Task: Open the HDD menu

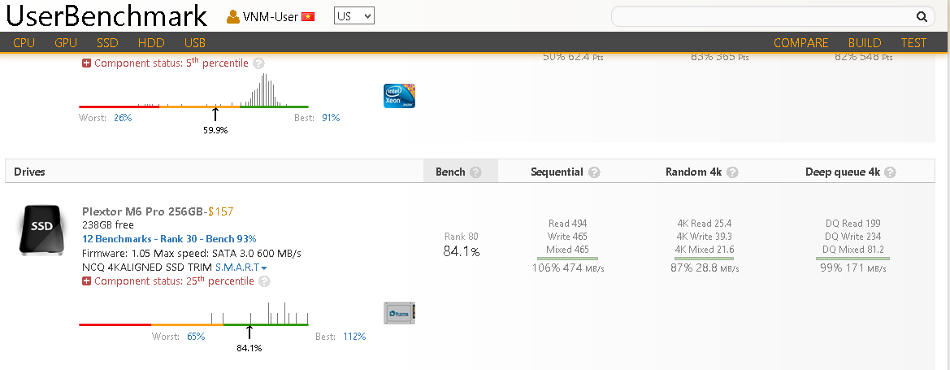Action: [151, 43]
